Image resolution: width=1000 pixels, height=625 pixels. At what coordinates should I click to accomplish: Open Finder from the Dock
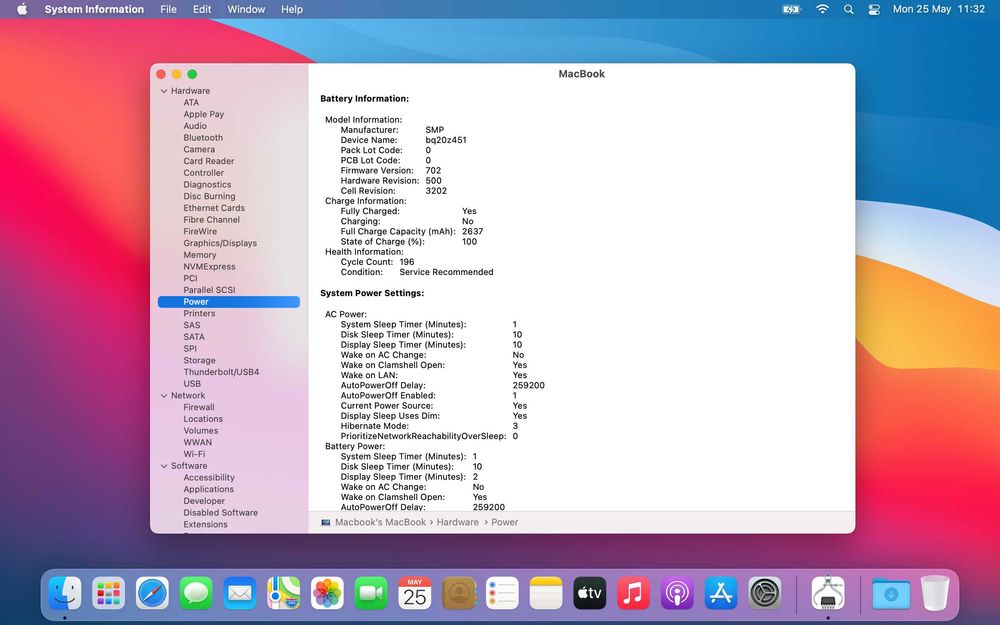(x=65, y=593)
